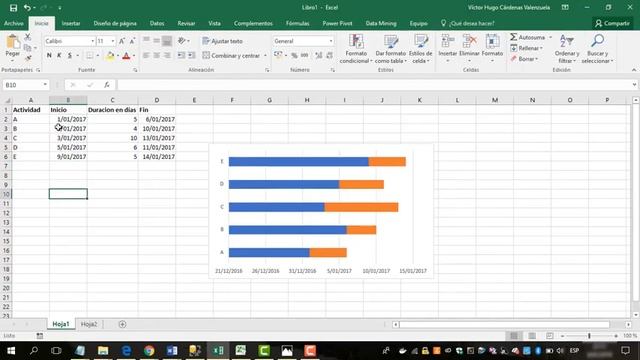Click the Undo arrow icon
Screen dimensions: 640x360
pyautogui.click(x=27, y=8)
